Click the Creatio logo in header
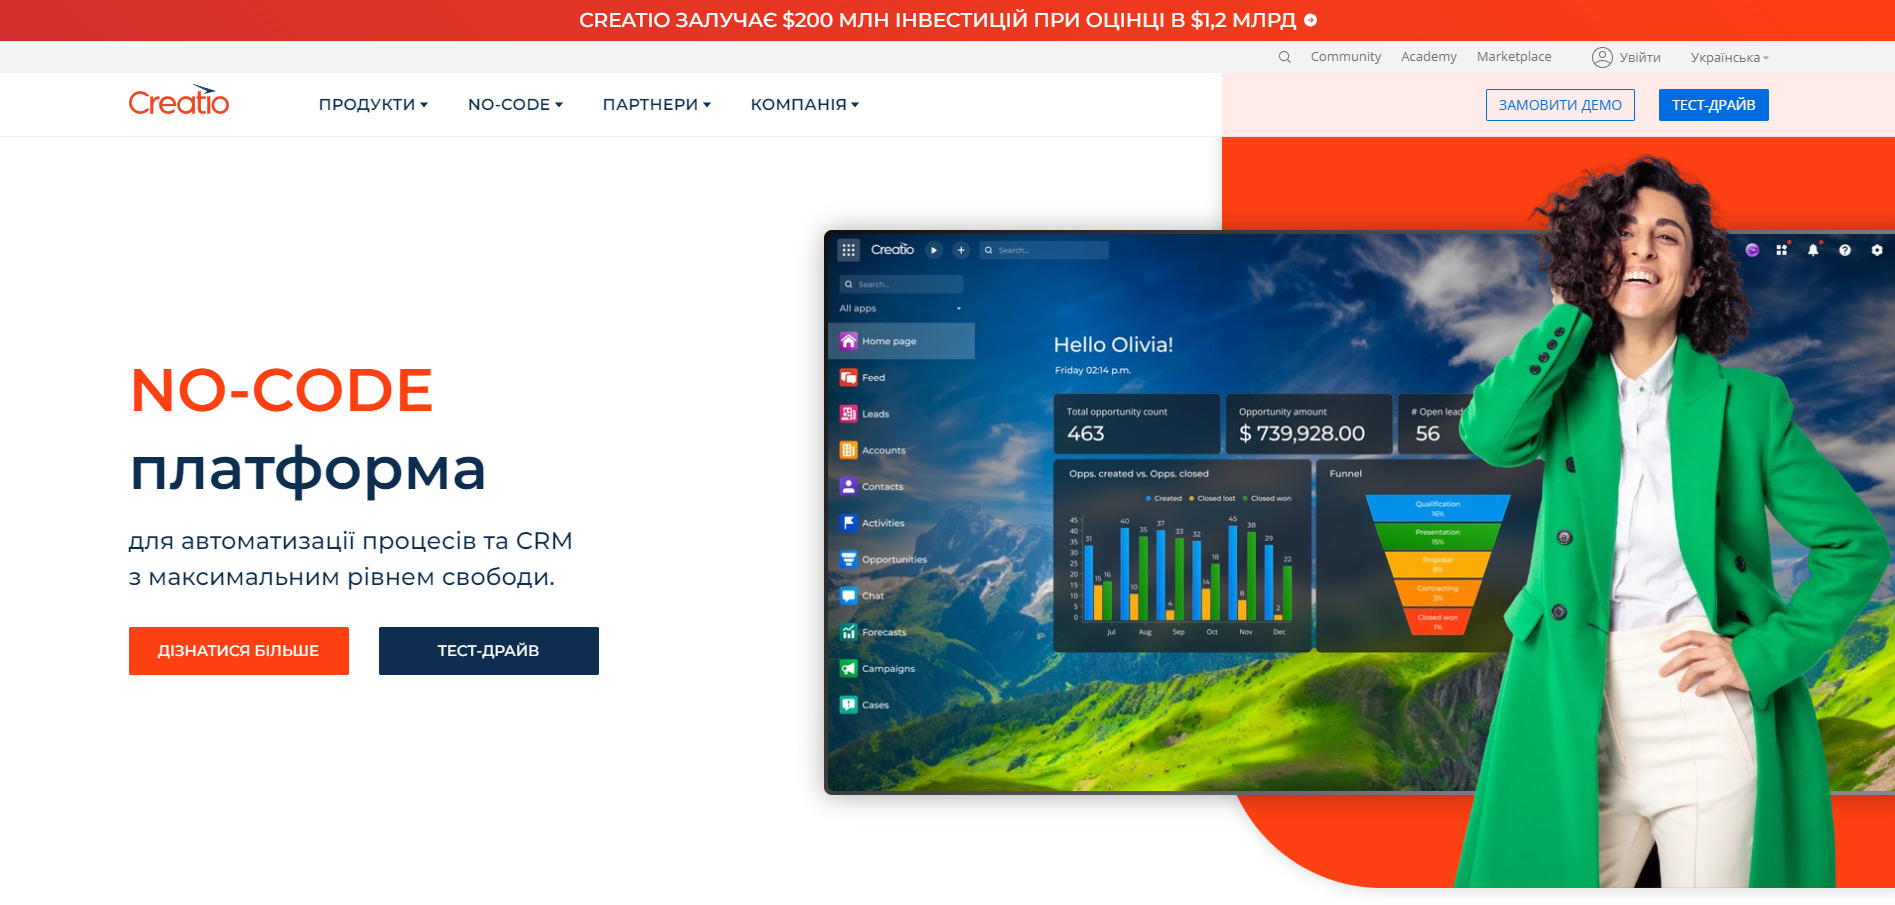 click(179, 102)
